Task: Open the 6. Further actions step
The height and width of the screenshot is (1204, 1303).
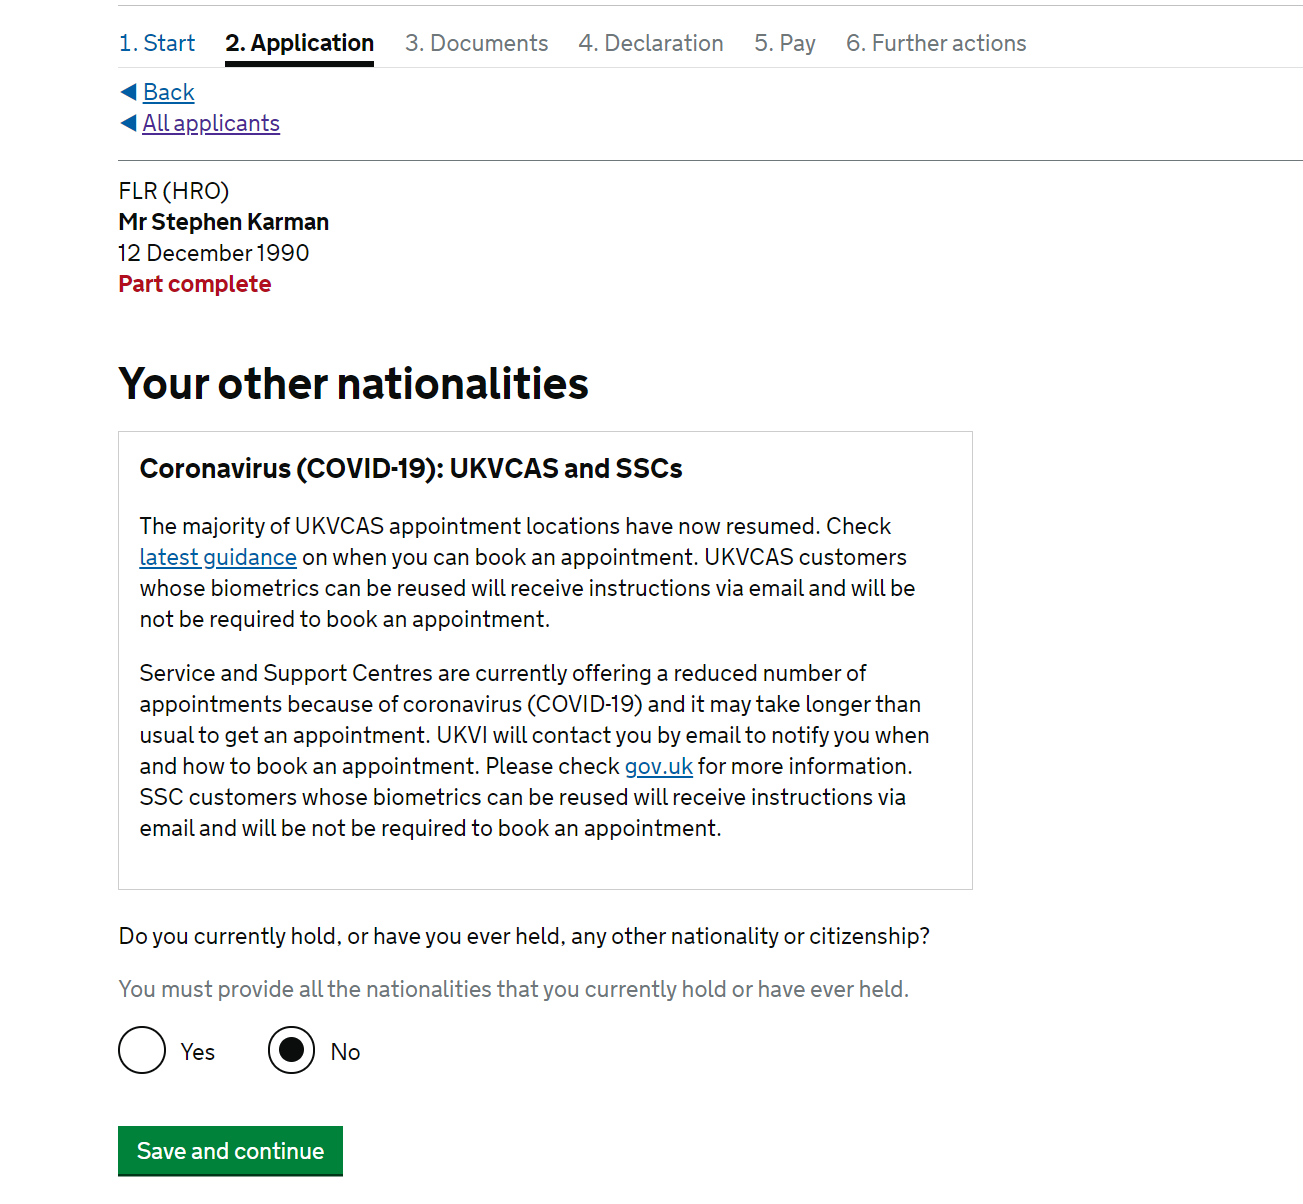Action: coord(936,43)
